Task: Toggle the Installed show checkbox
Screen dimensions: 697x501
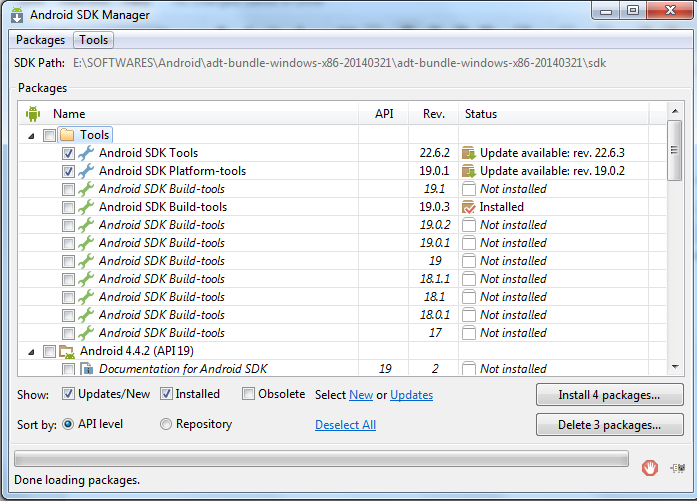Action: click(x=166, y=394)
